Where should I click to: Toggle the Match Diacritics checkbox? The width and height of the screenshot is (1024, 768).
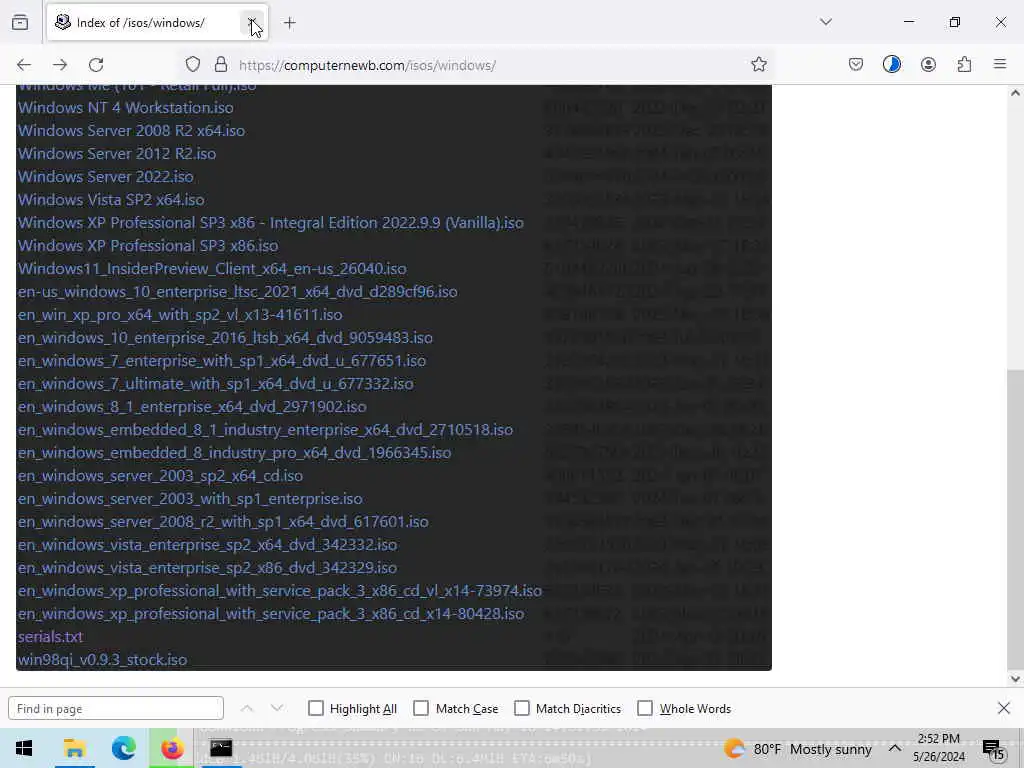522,709
